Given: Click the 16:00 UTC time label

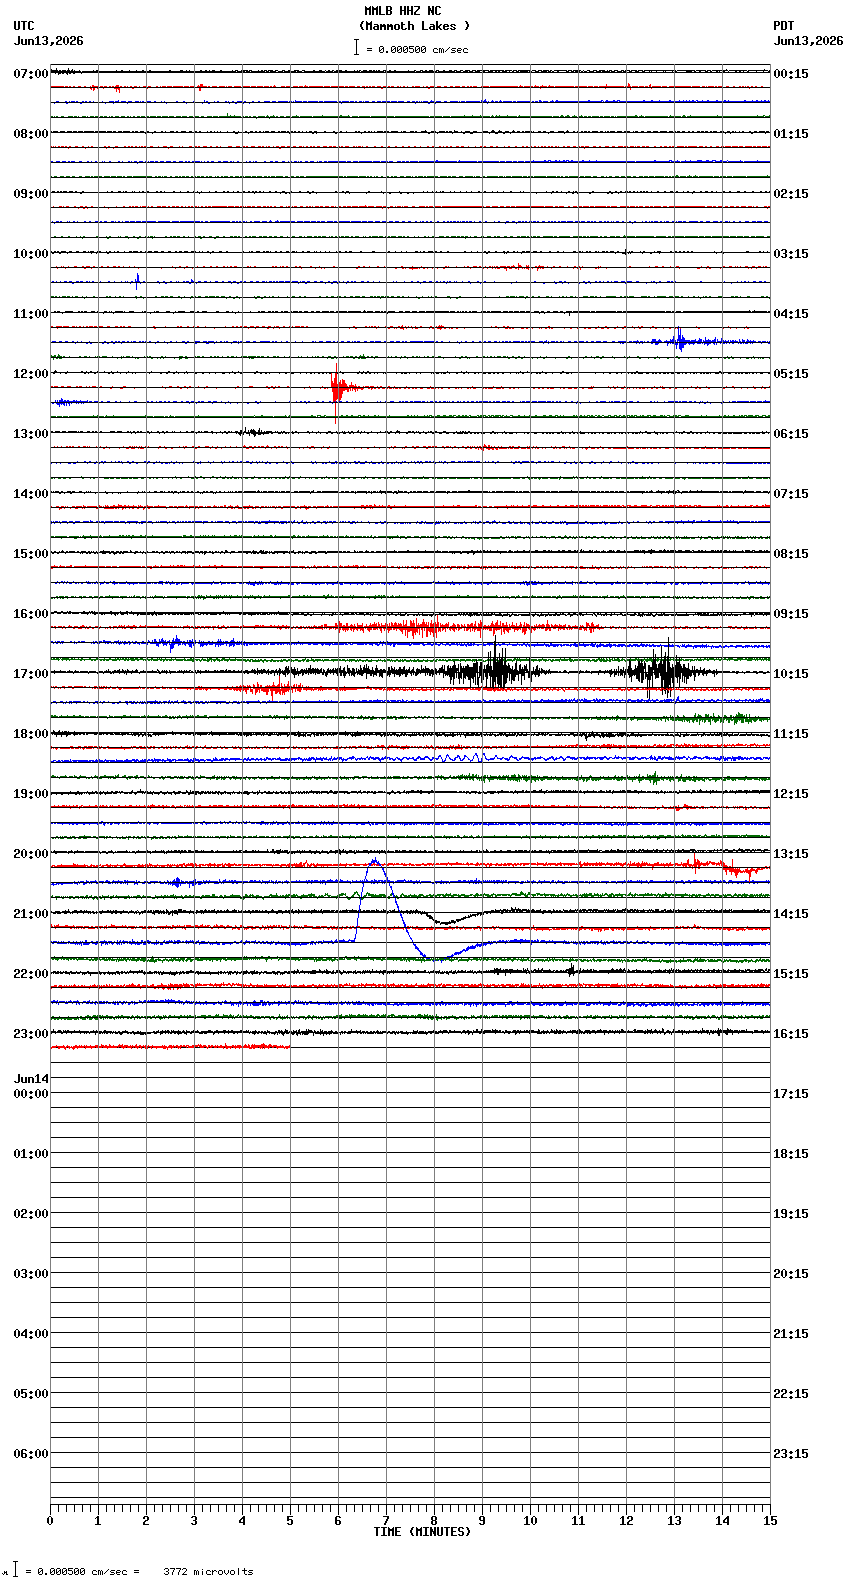Looking at the screenshot, I should [x=31, y=614].
